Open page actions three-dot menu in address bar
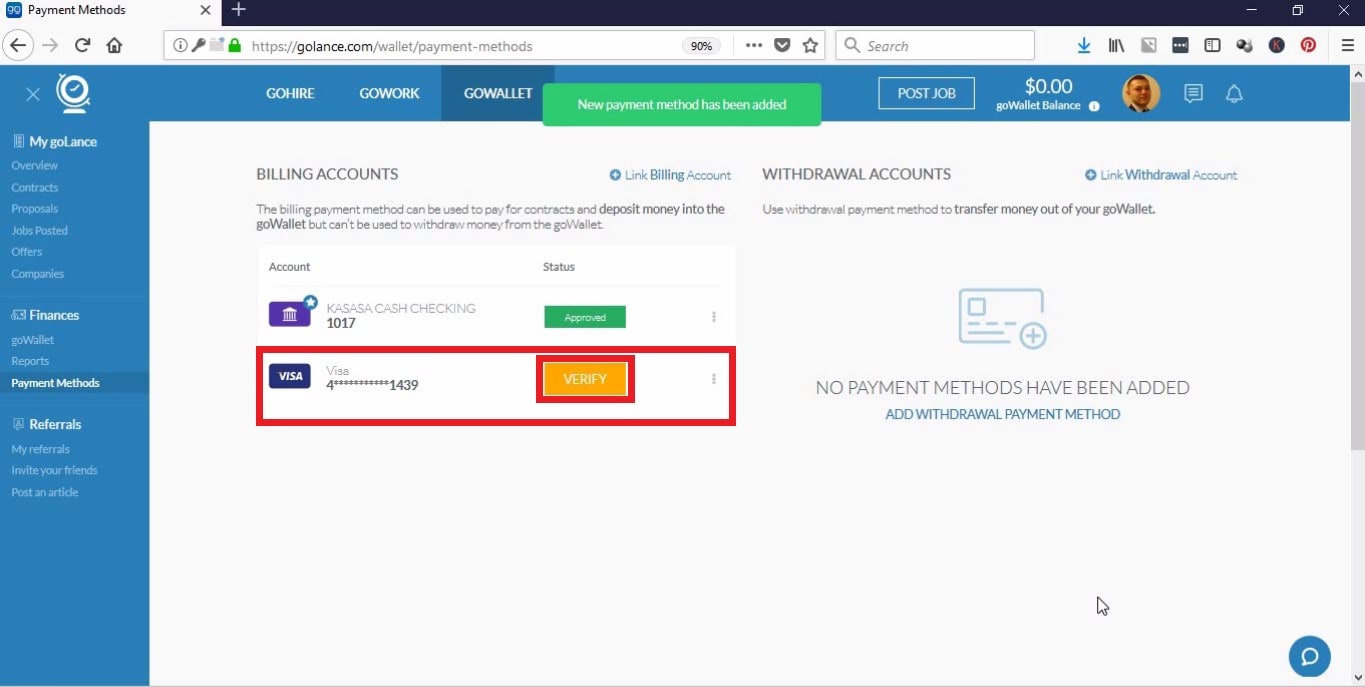Viewport: 1365px width, 687px height. (754, 45)
